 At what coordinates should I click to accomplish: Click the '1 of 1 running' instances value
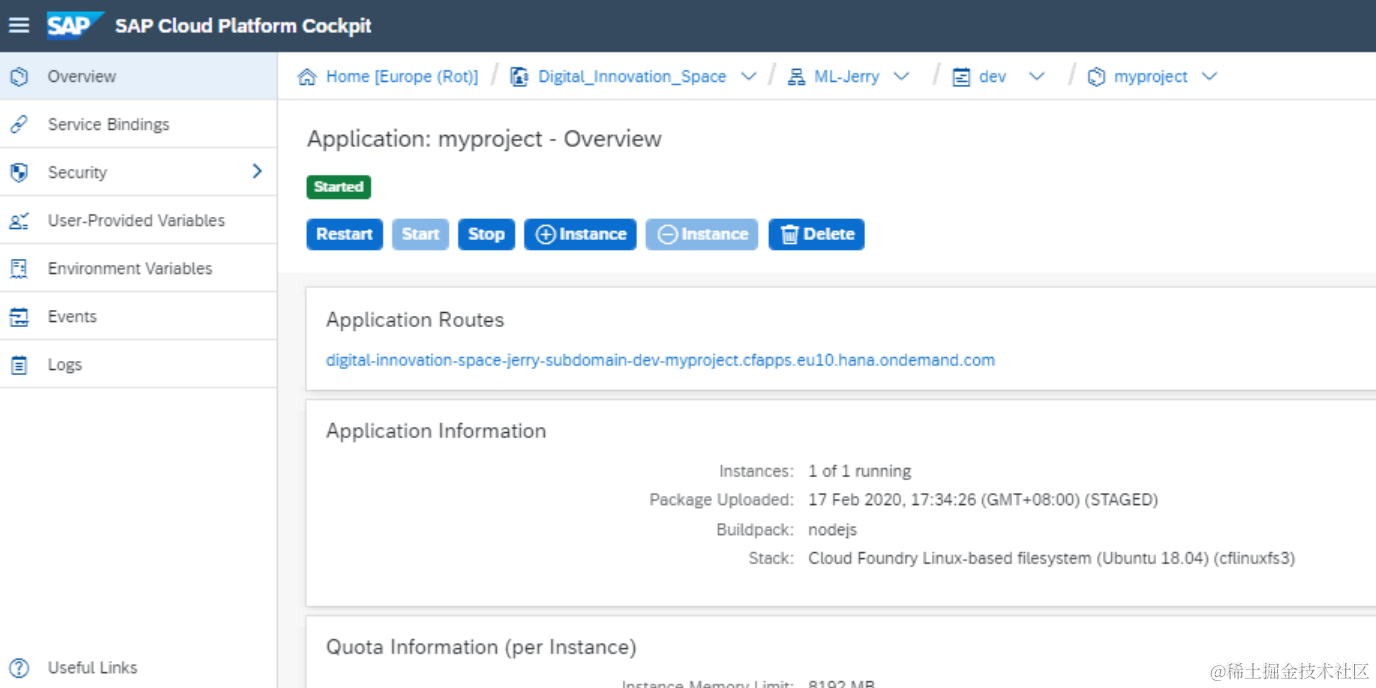(860, 471)
